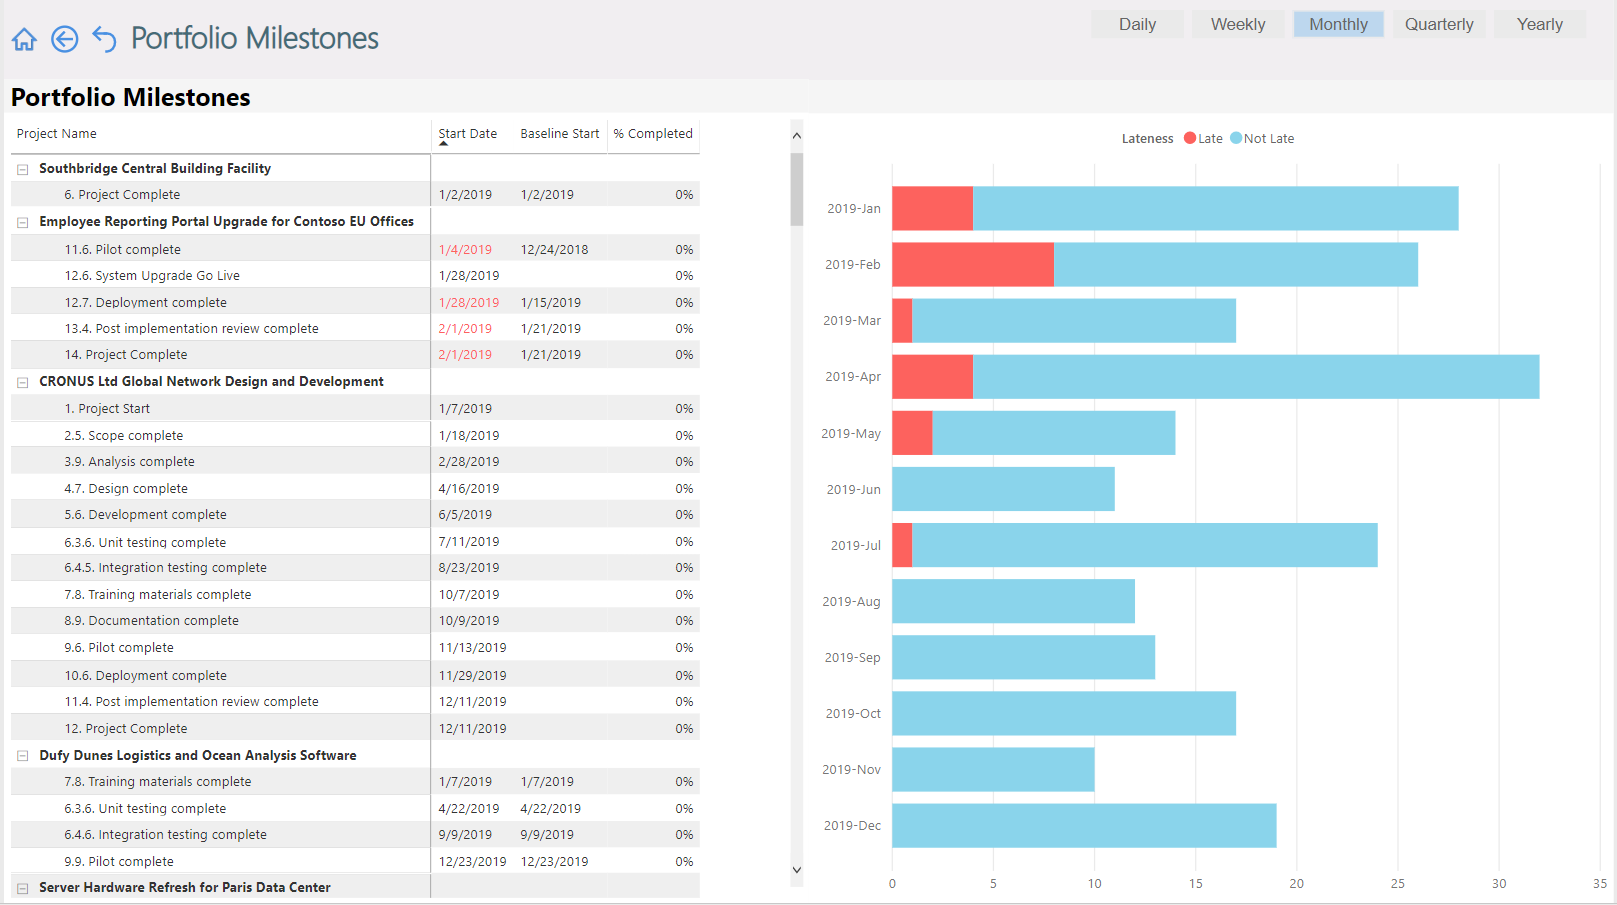Select row '1. Project Start'
Viewport: 1617px width, 905px height.
click(355, 409)
